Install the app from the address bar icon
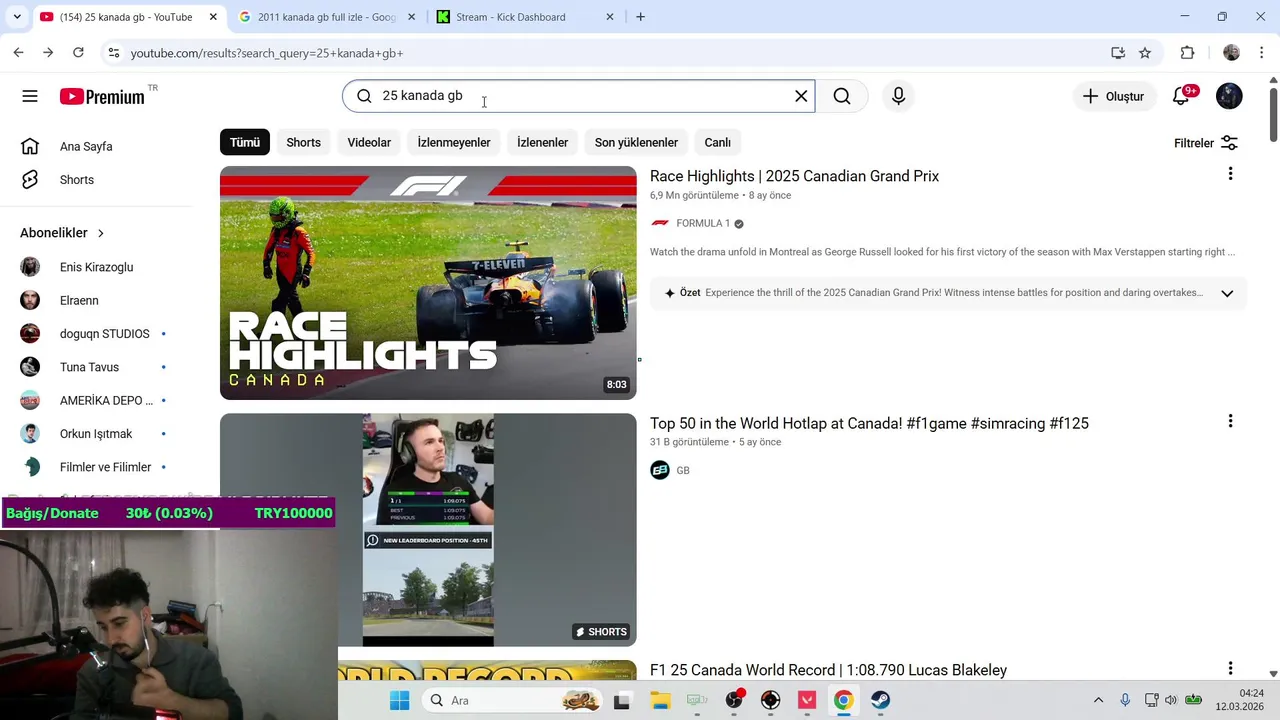Screen dimensions: 1280x720 (x=1118, y=53)
